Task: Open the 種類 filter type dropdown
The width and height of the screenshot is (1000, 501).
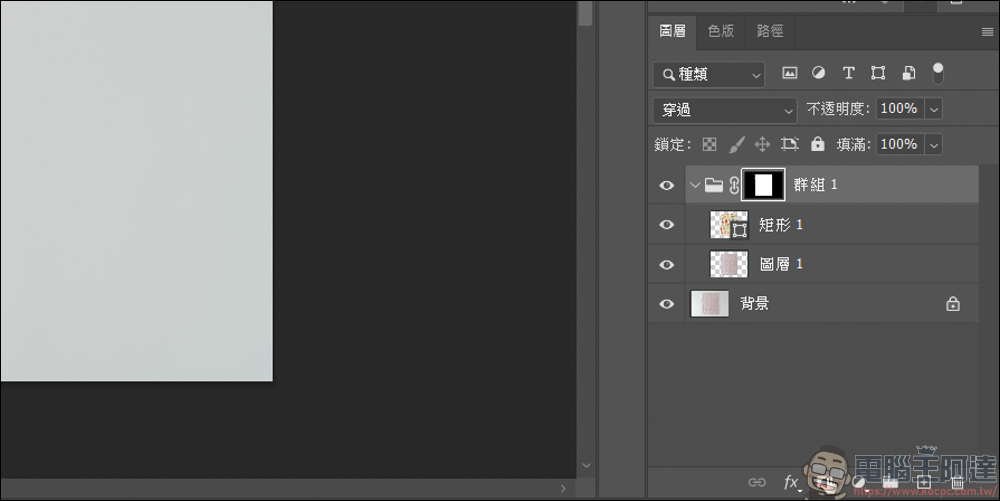Action: [709, 75]
